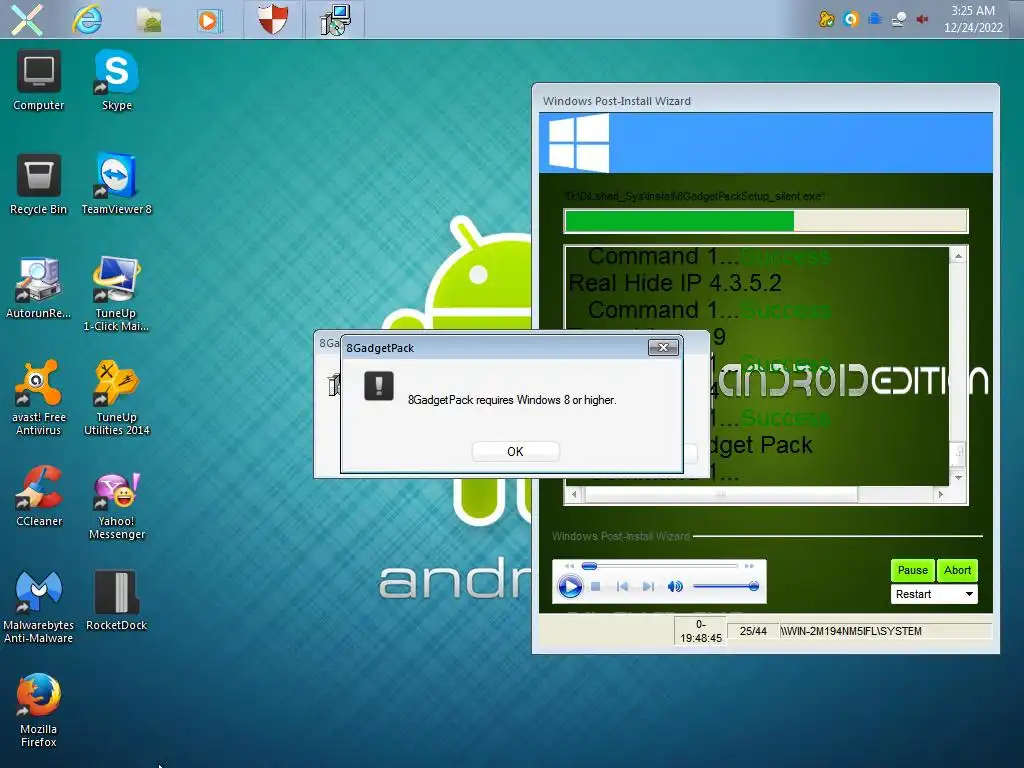Click the \\WIN-2M194NM5IFL\SYSTEM status text
This screenshot has width=1024, height=768.
click(x=851, y=631)
